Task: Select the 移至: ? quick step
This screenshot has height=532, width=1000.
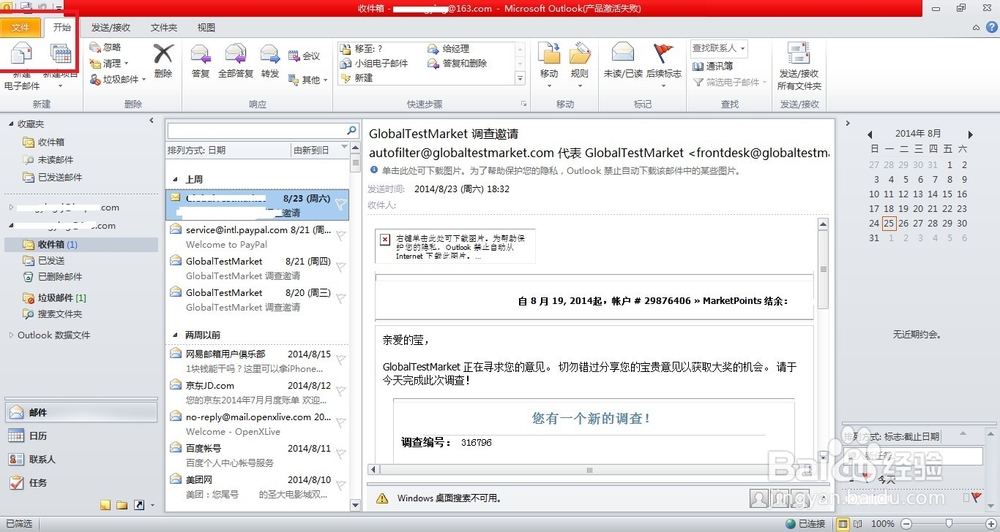Action: [x=361, y=48]
